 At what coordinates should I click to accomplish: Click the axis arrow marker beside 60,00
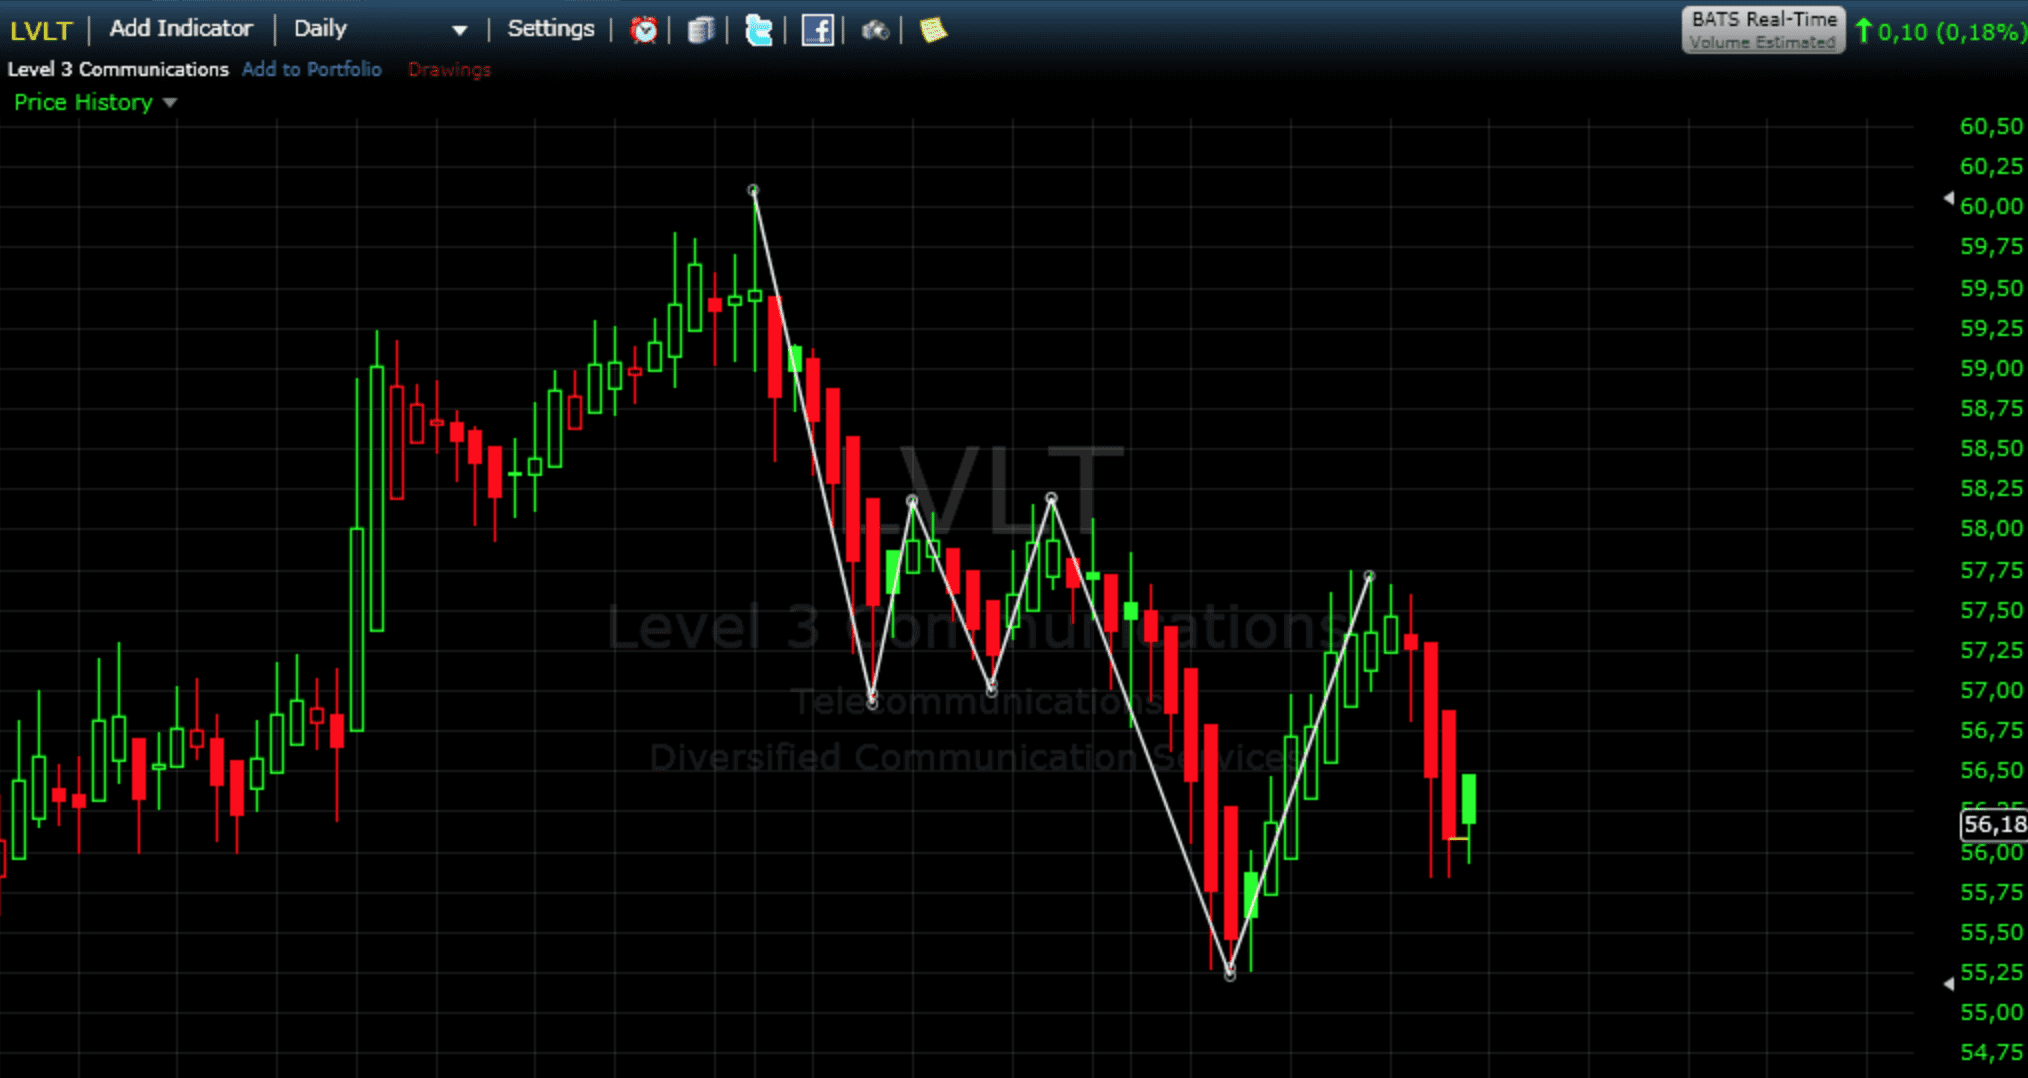[x=1948, y=198]
